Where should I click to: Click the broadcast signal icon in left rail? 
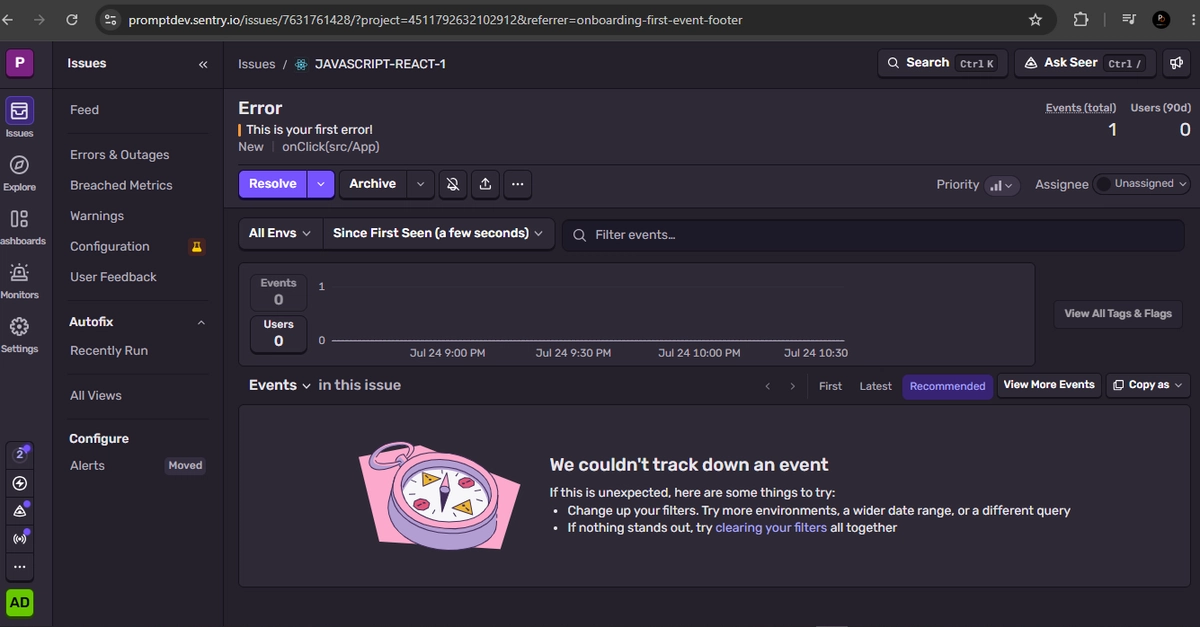point(20,539)
